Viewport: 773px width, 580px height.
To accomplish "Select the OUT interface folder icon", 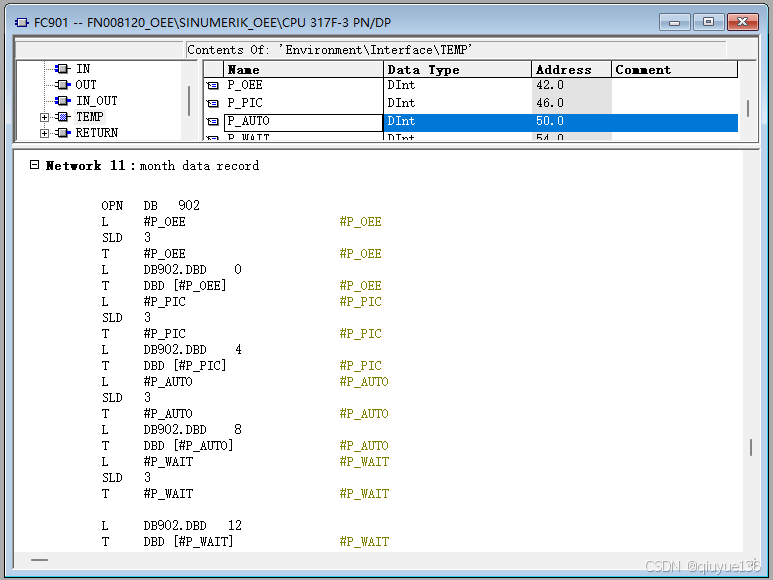I will click(x=63, y=85).
